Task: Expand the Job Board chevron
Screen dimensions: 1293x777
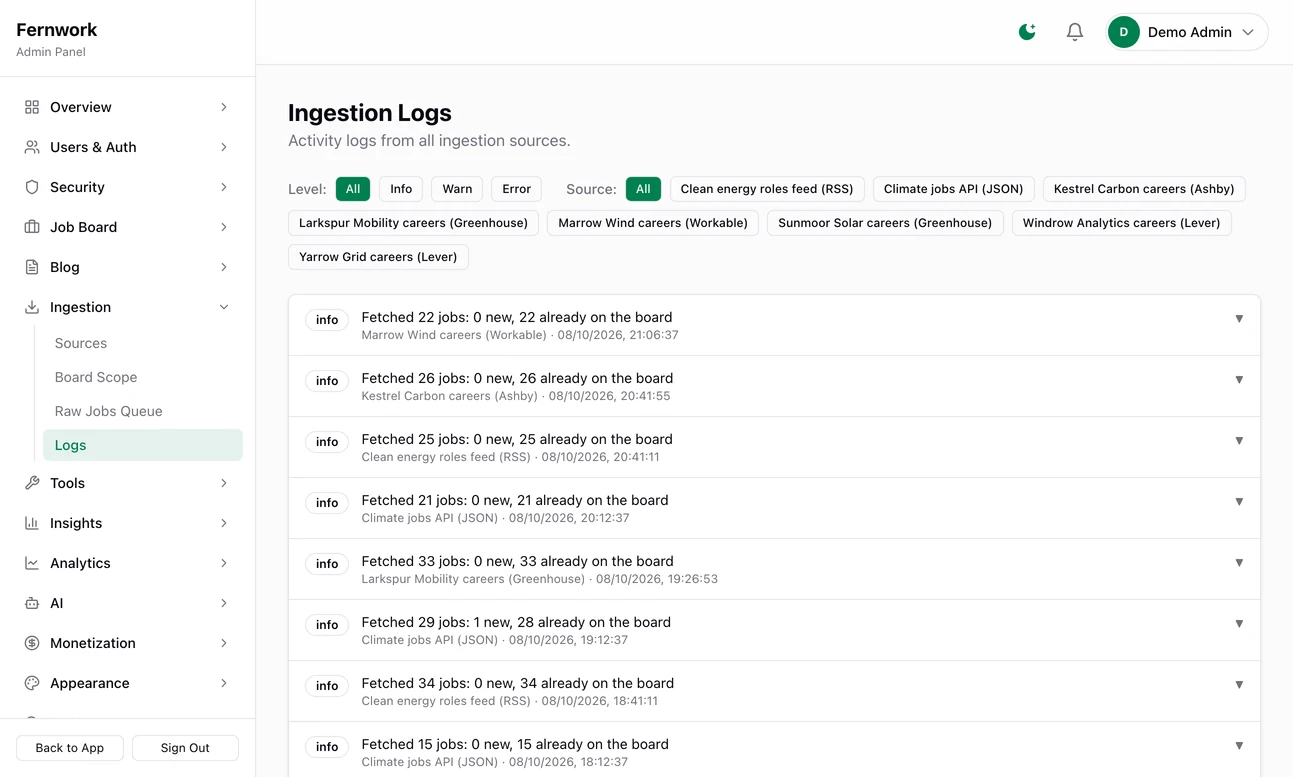Action: coord(224,227)
